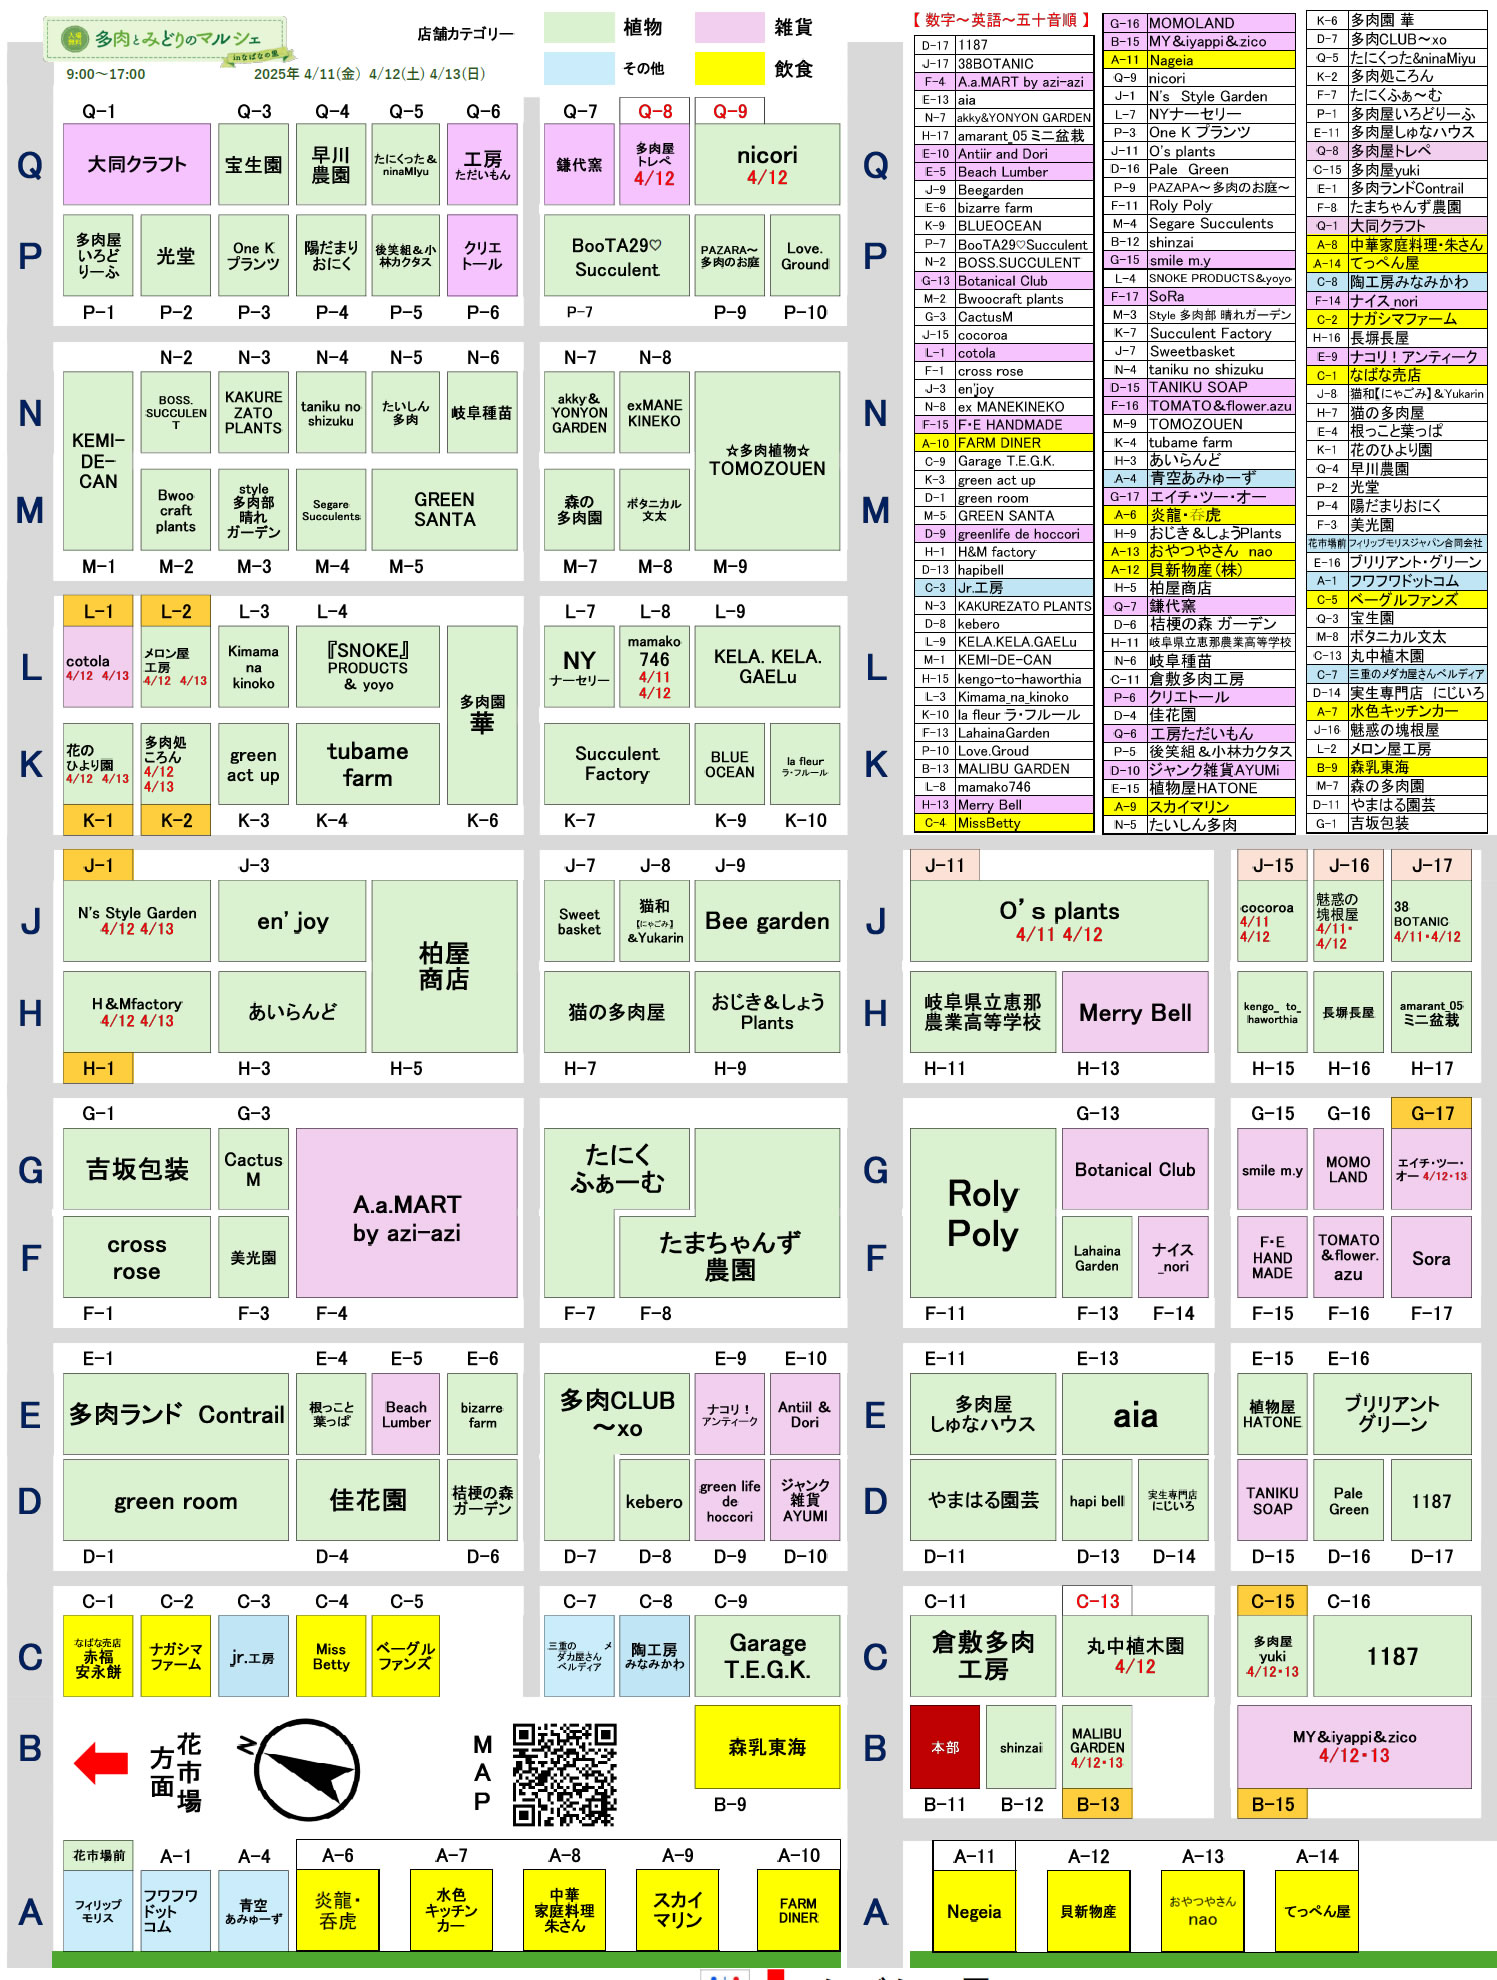The height and width of the screenshot is (1980, 1497).
Task: Select the tubame farm booth on the map
Action: 367,764
